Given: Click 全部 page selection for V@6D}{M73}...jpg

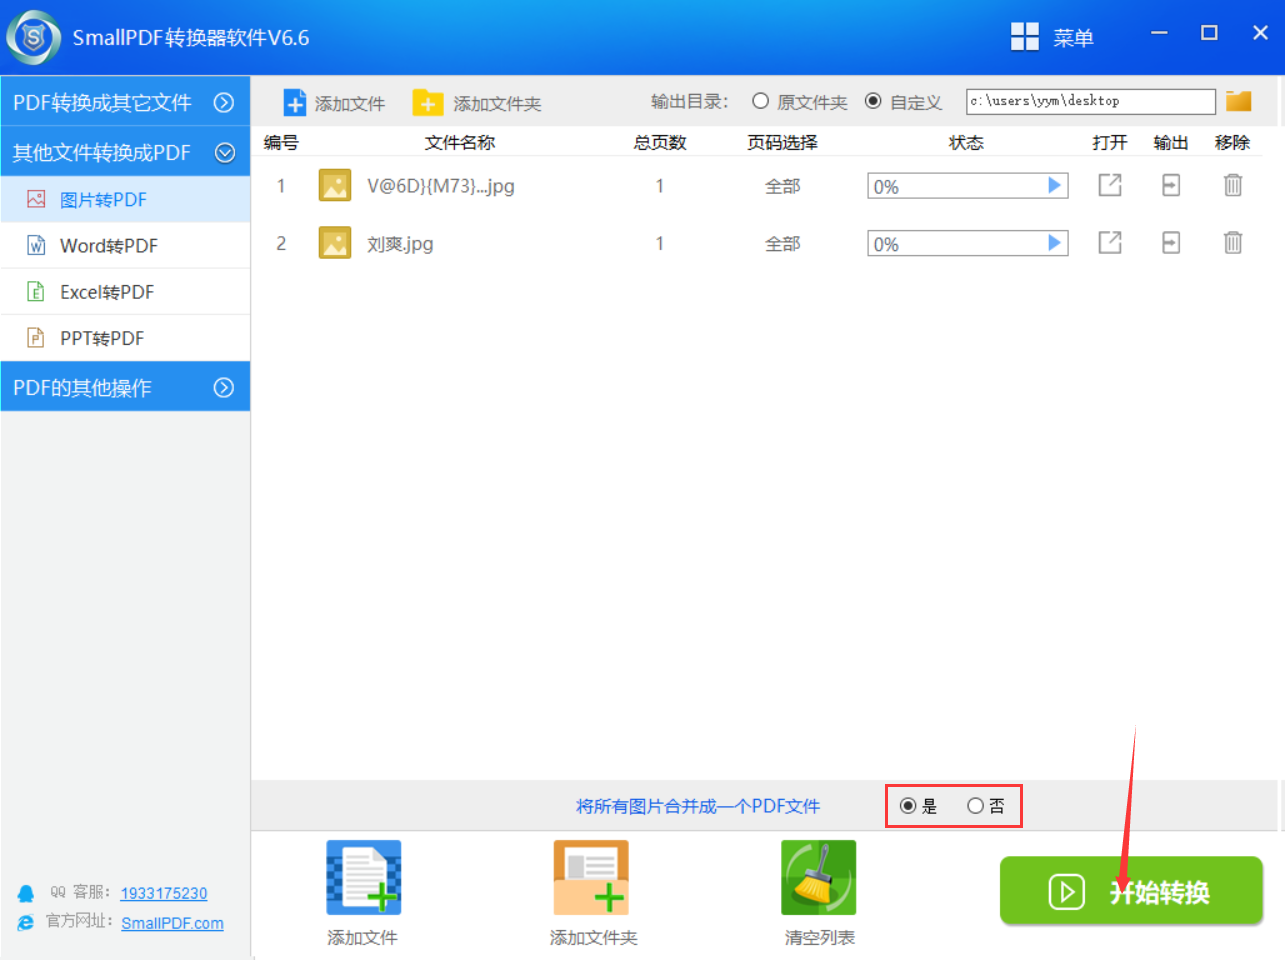Looking at the screenshot, I should tap(782, 186).
